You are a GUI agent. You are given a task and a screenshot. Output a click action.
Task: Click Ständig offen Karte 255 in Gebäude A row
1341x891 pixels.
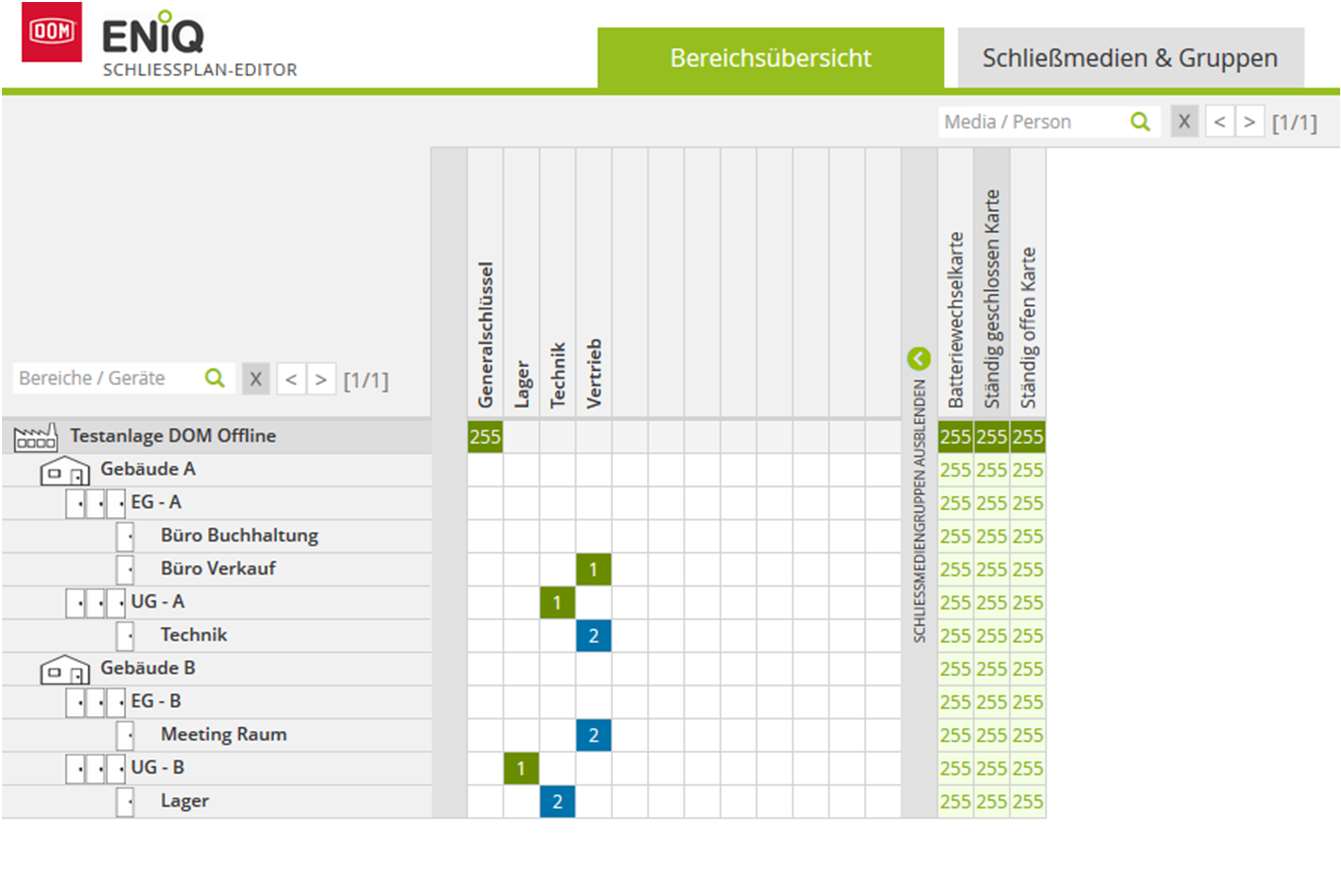[1028, 470]
